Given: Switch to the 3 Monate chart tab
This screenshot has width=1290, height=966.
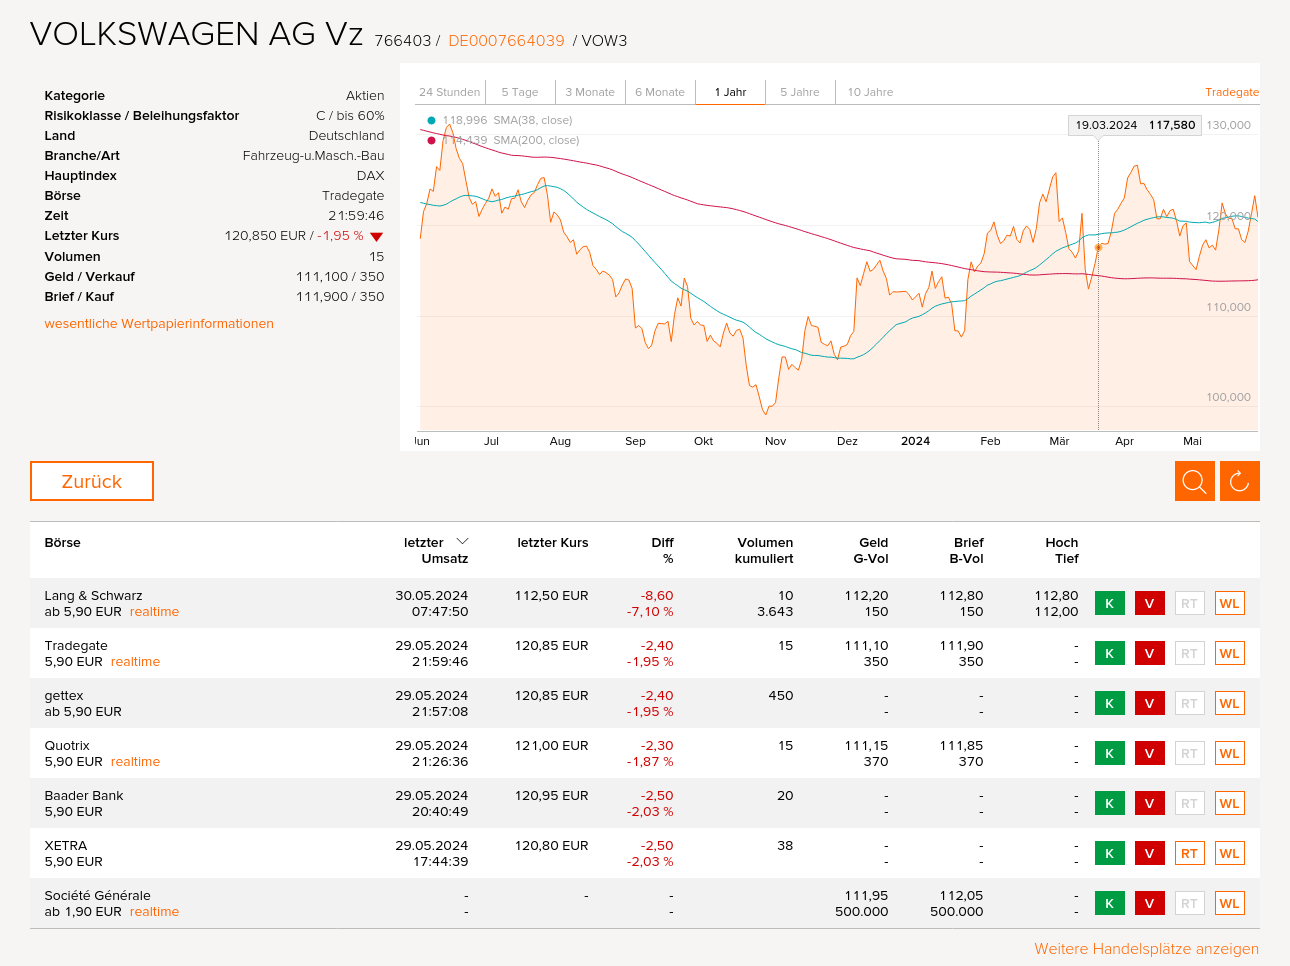Looking at the screenshot, I should pyautogui.click(x=590, y=91).
